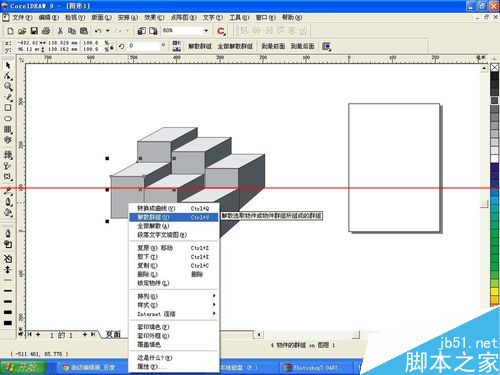Click the vertical scrollbar up arrow
Image resolution: width=500 pixels, height=375 pixels.
tap(484, 68)
